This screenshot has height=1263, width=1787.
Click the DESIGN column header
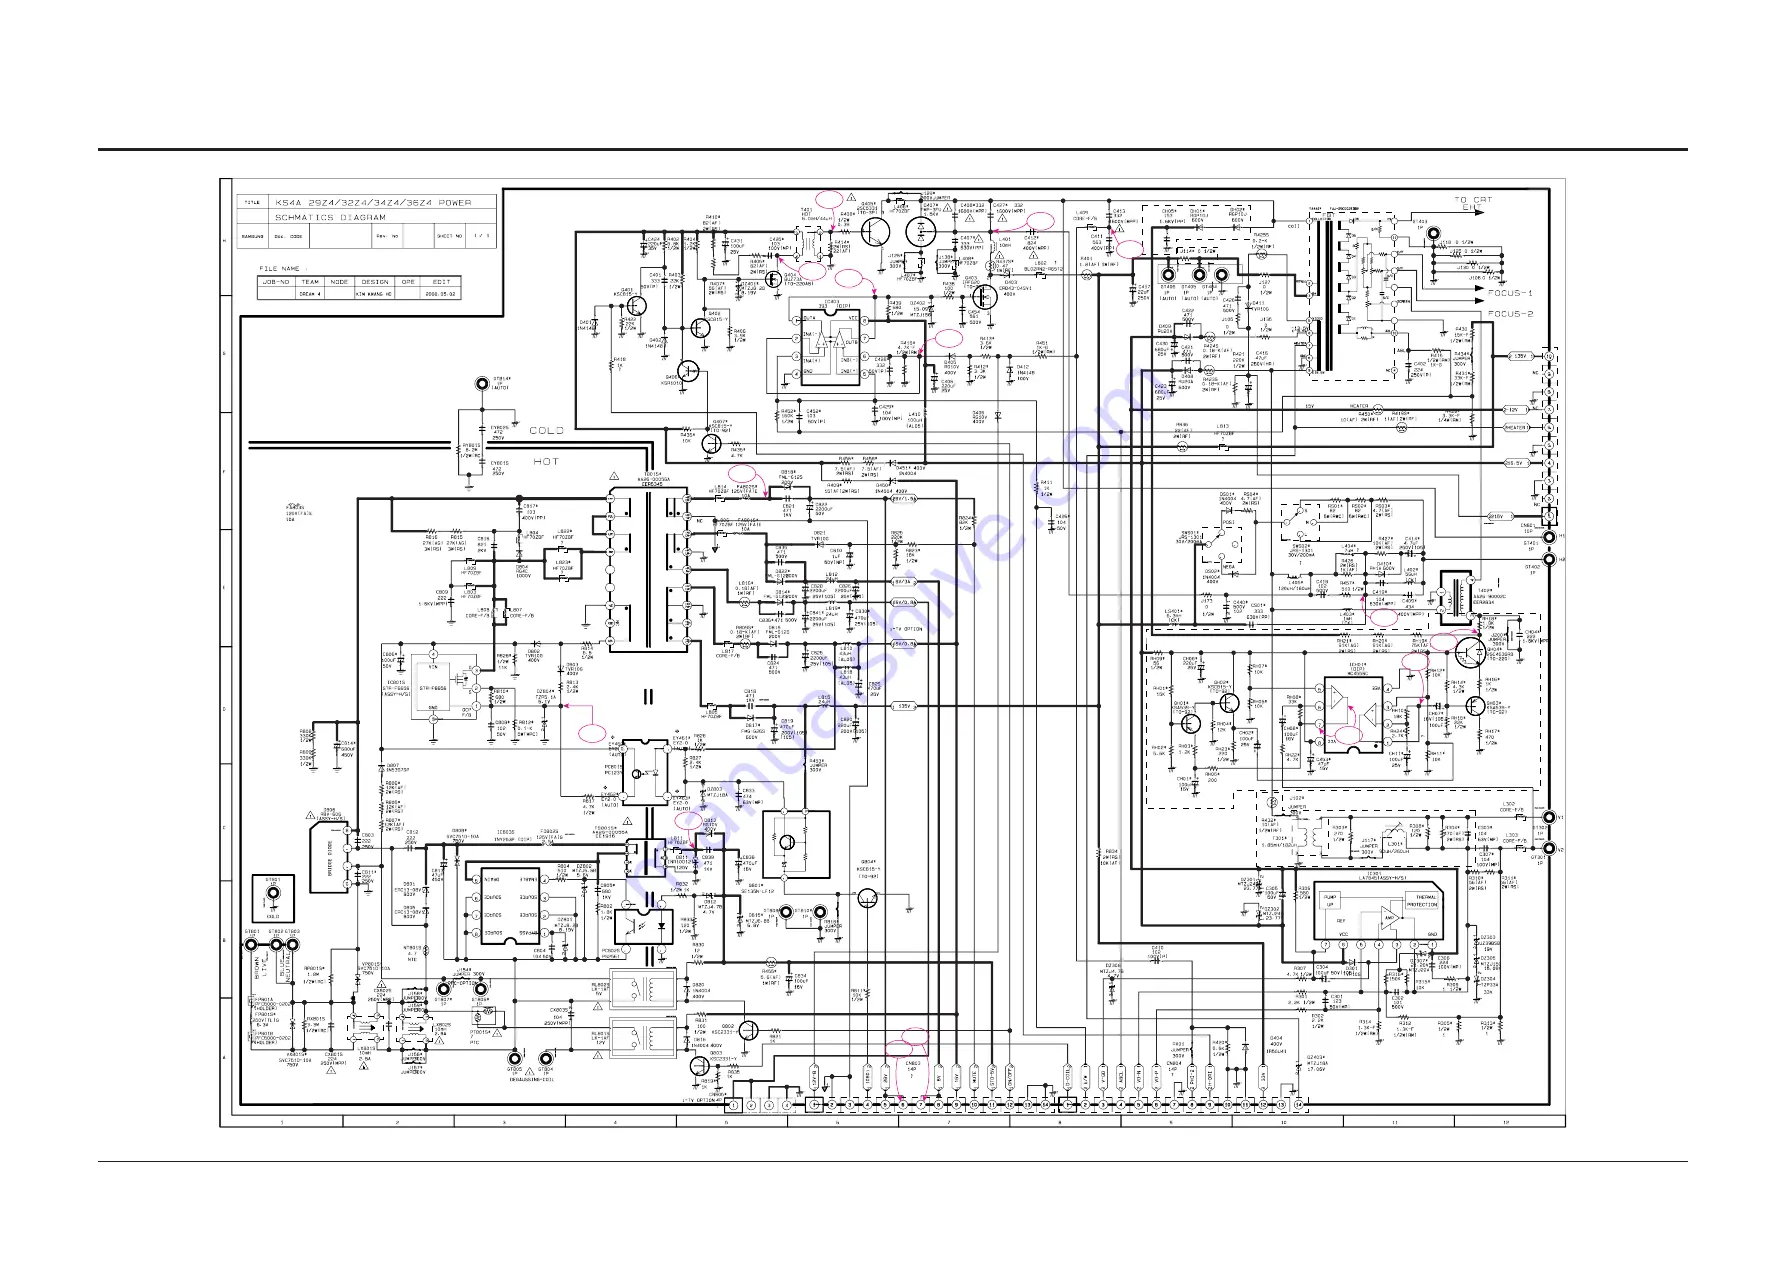(375, 282)
